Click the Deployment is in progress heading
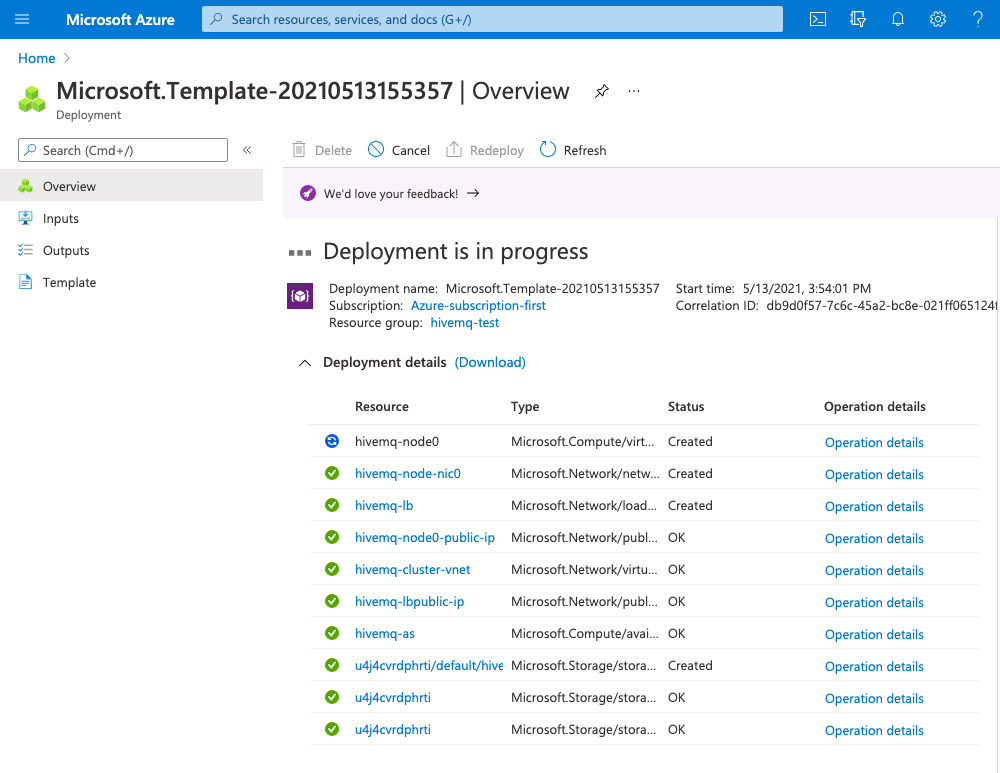This screenshot has height=773, width=1000. coord(455,252)
